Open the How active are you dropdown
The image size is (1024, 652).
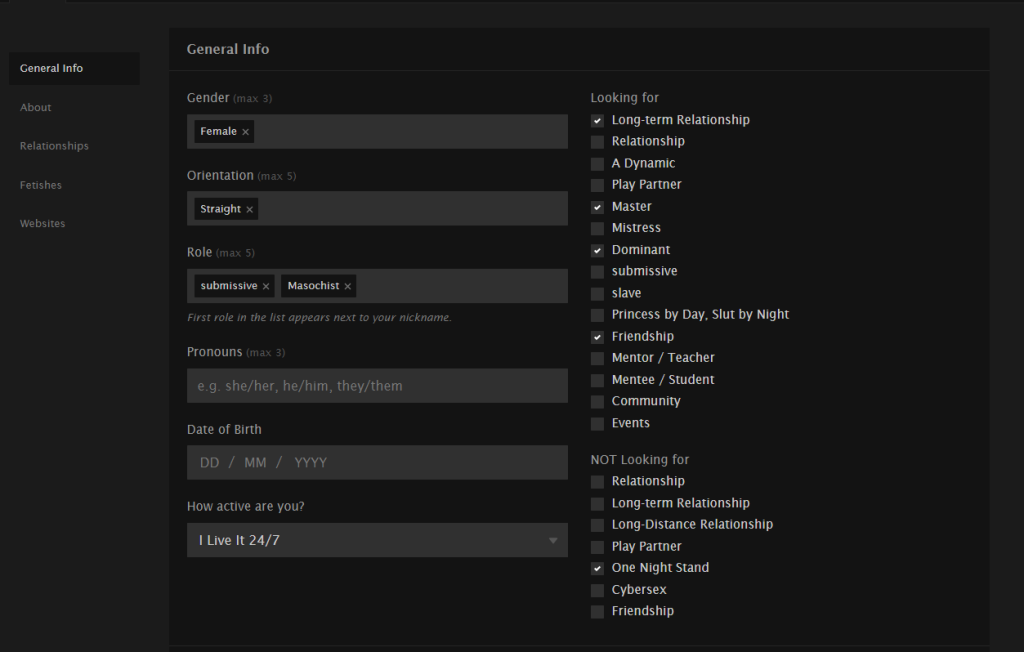pyautogui.click(x=377, y=540)
